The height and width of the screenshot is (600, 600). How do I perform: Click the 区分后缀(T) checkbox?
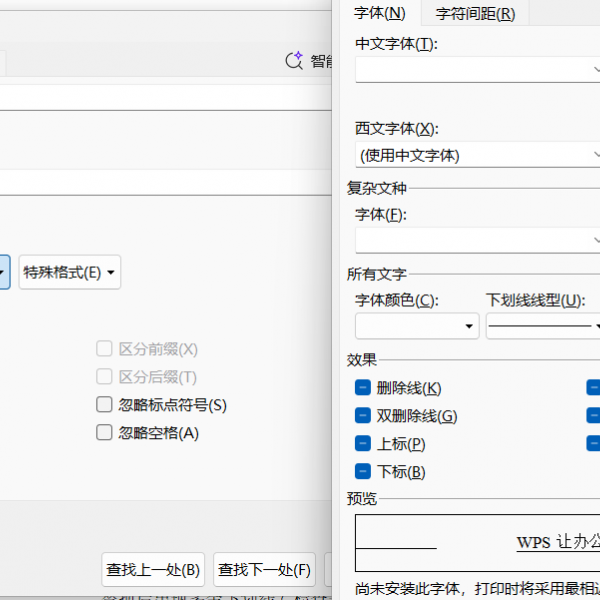pyautogui.click(x=104, y=377)
